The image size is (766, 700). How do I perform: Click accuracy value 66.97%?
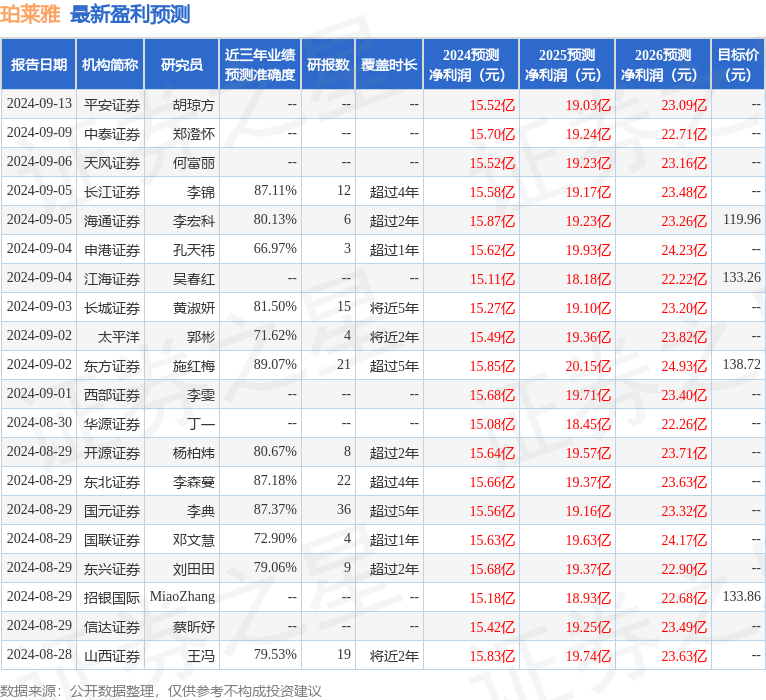pos(275,249)
